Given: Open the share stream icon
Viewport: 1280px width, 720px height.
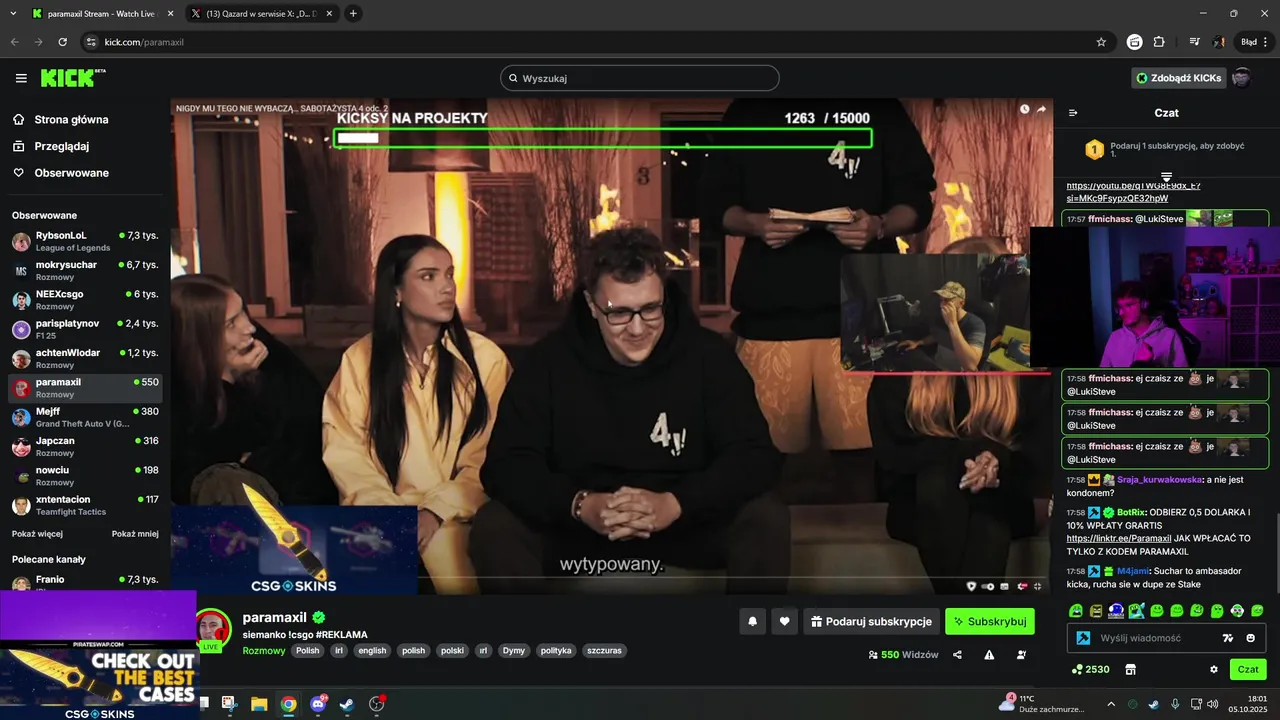Looking at the screenshot, I should pyautogui.click(x=957, y=655).
